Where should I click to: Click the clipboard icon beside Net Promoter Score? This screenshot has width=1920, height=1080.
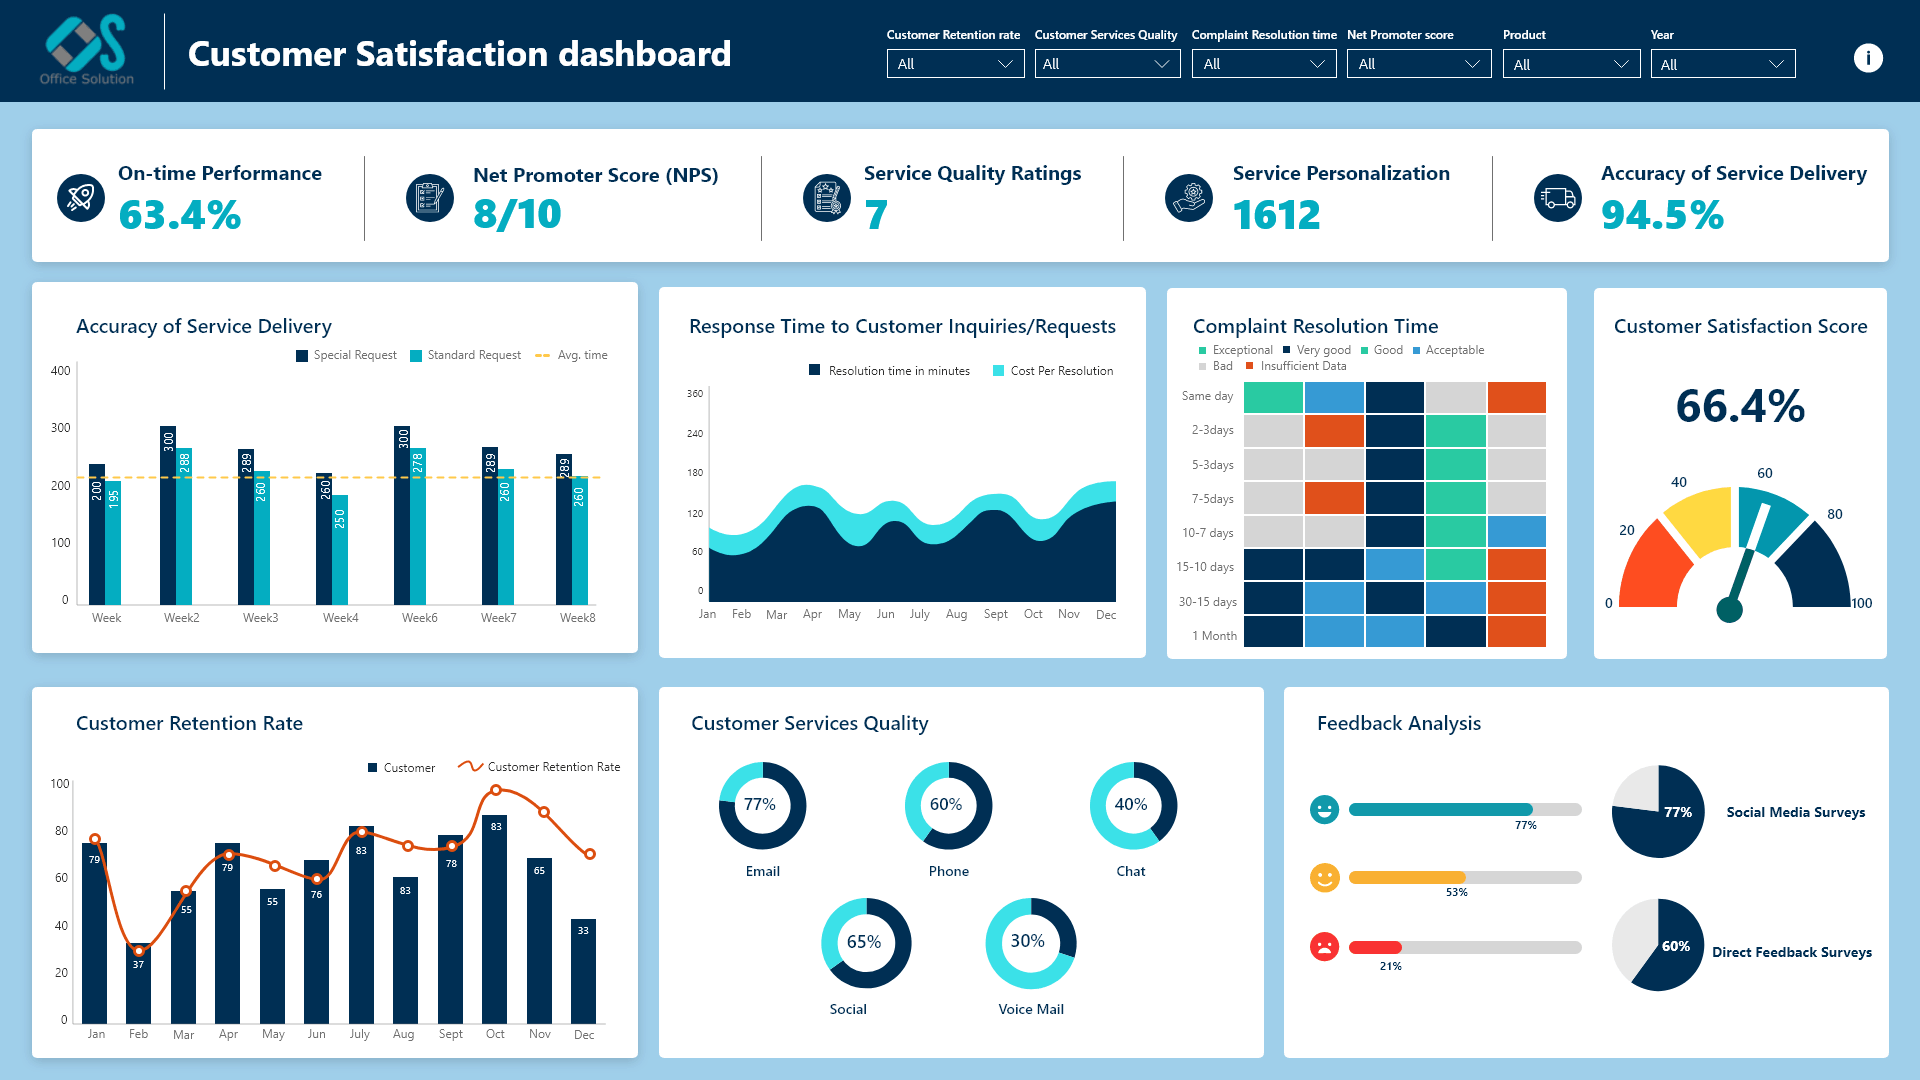point(430,197)
